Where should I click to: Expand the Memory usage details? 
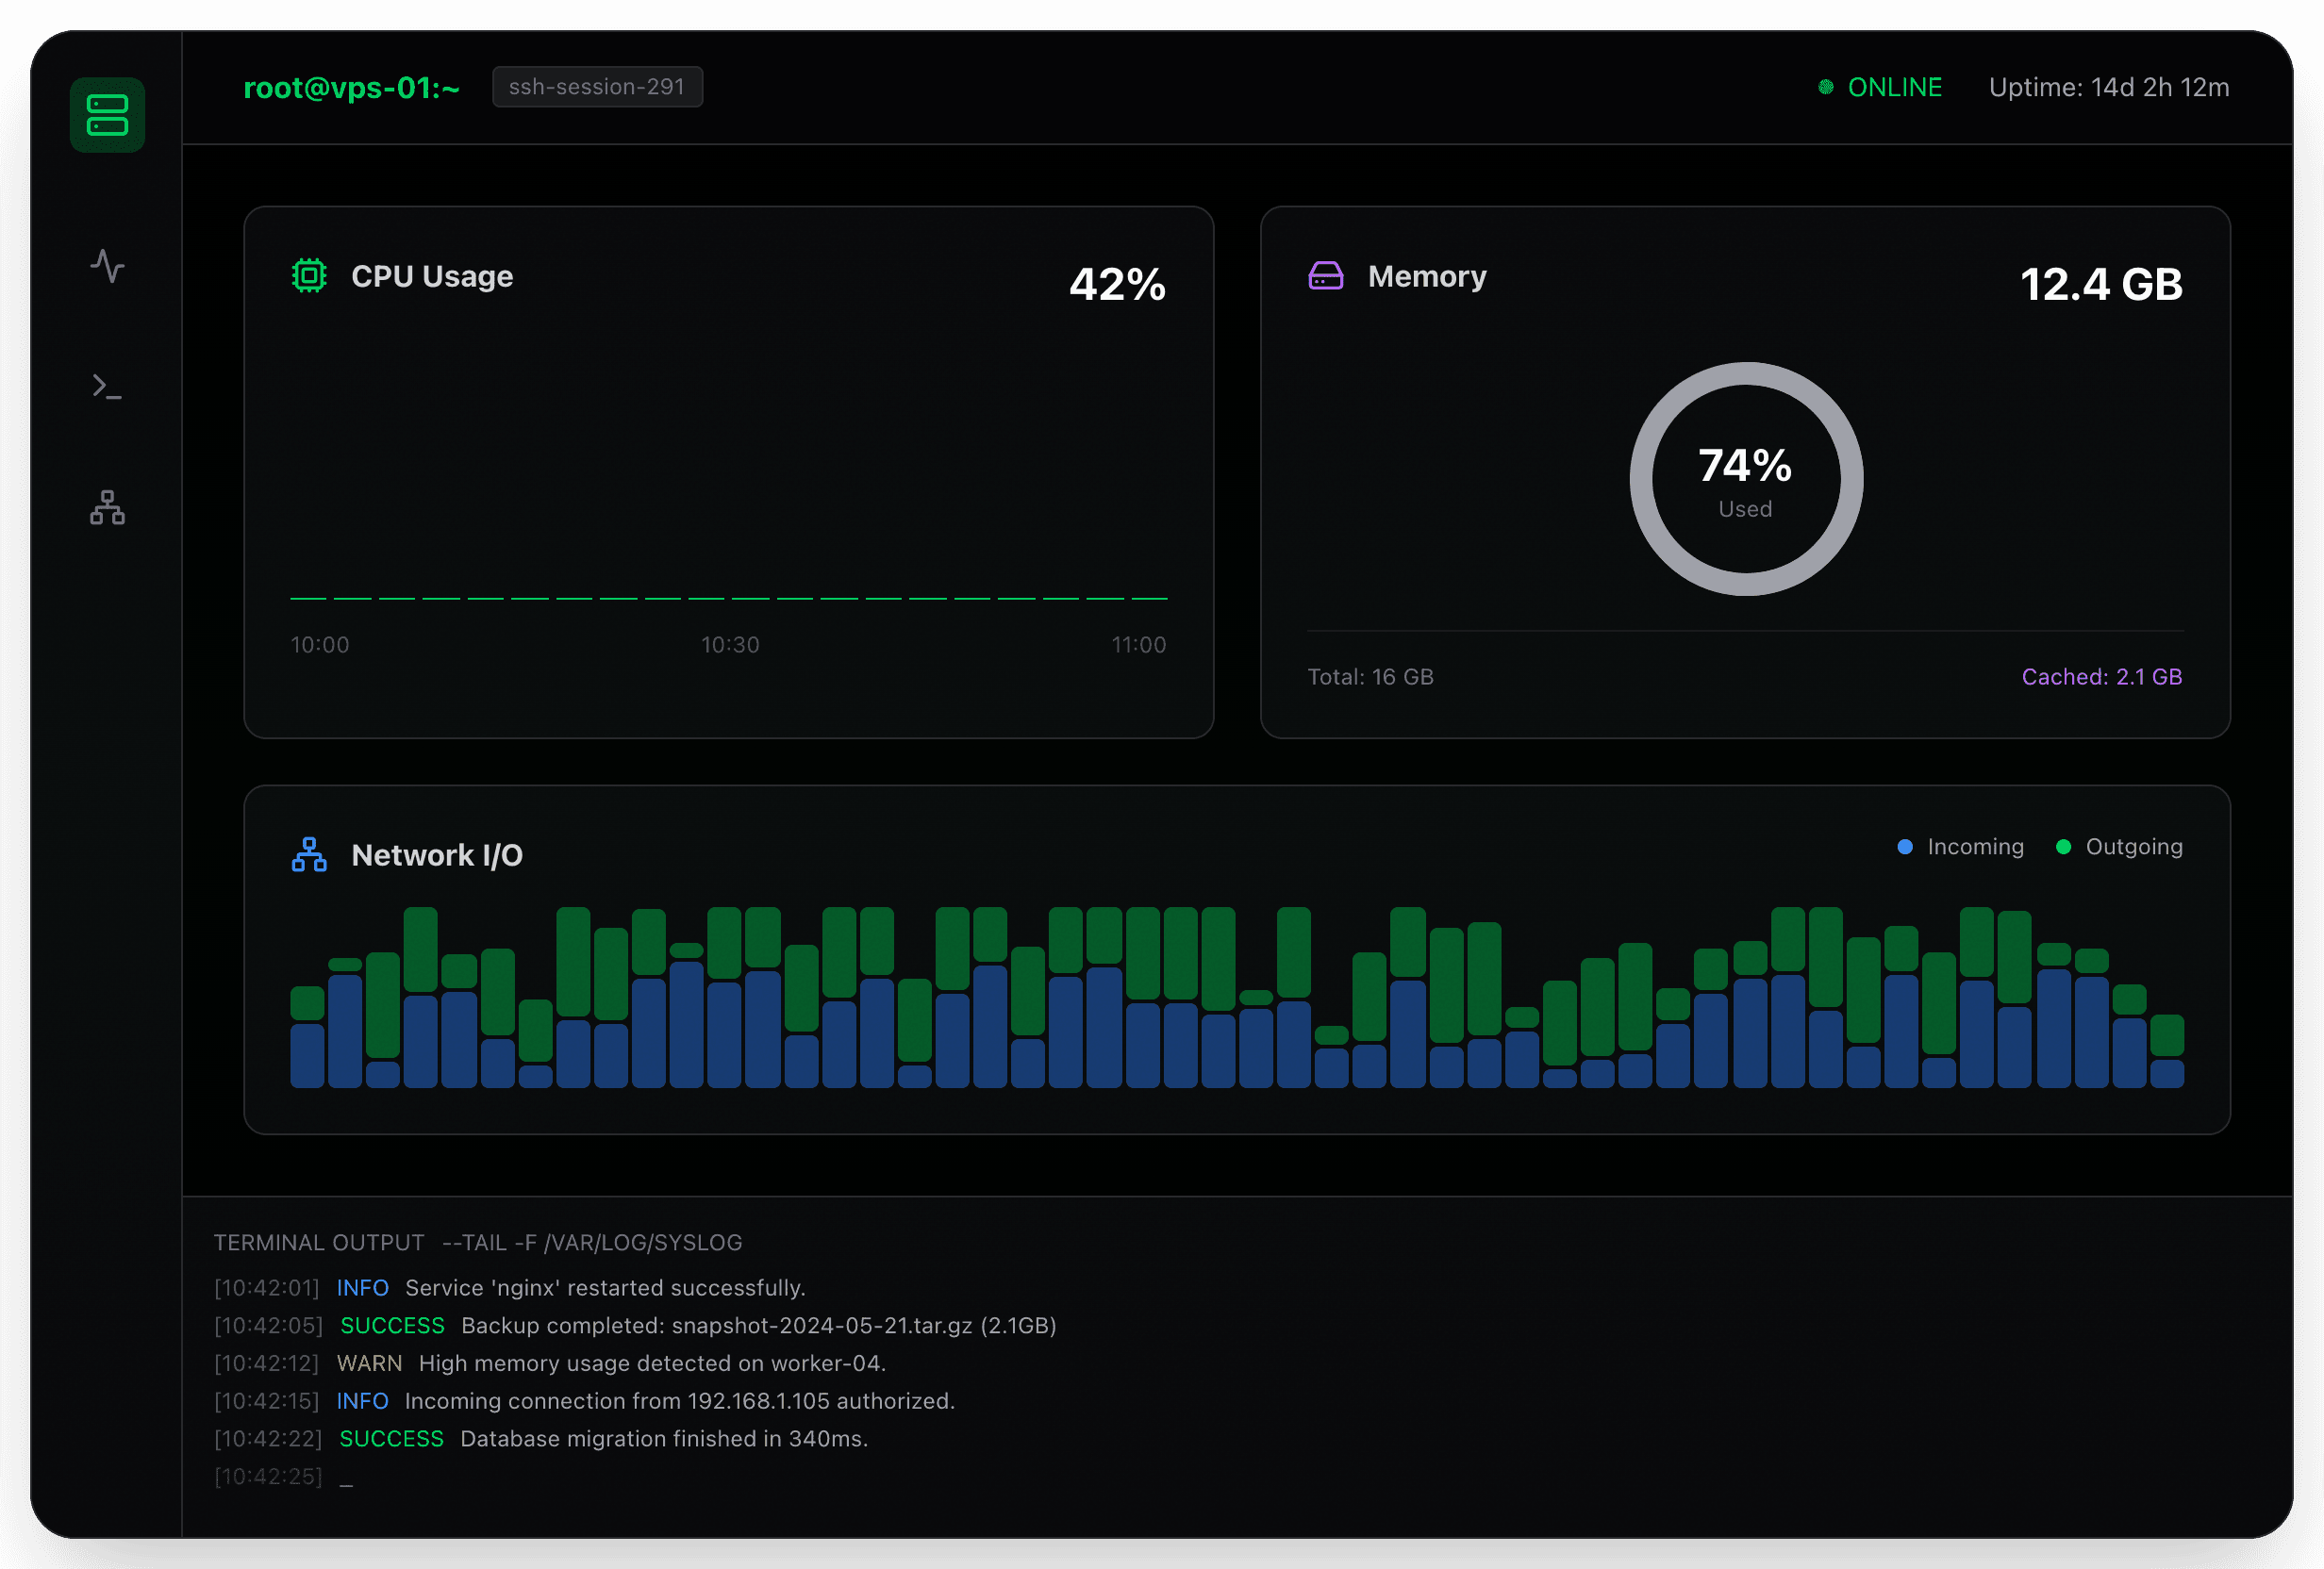[x=1746, y=470]
